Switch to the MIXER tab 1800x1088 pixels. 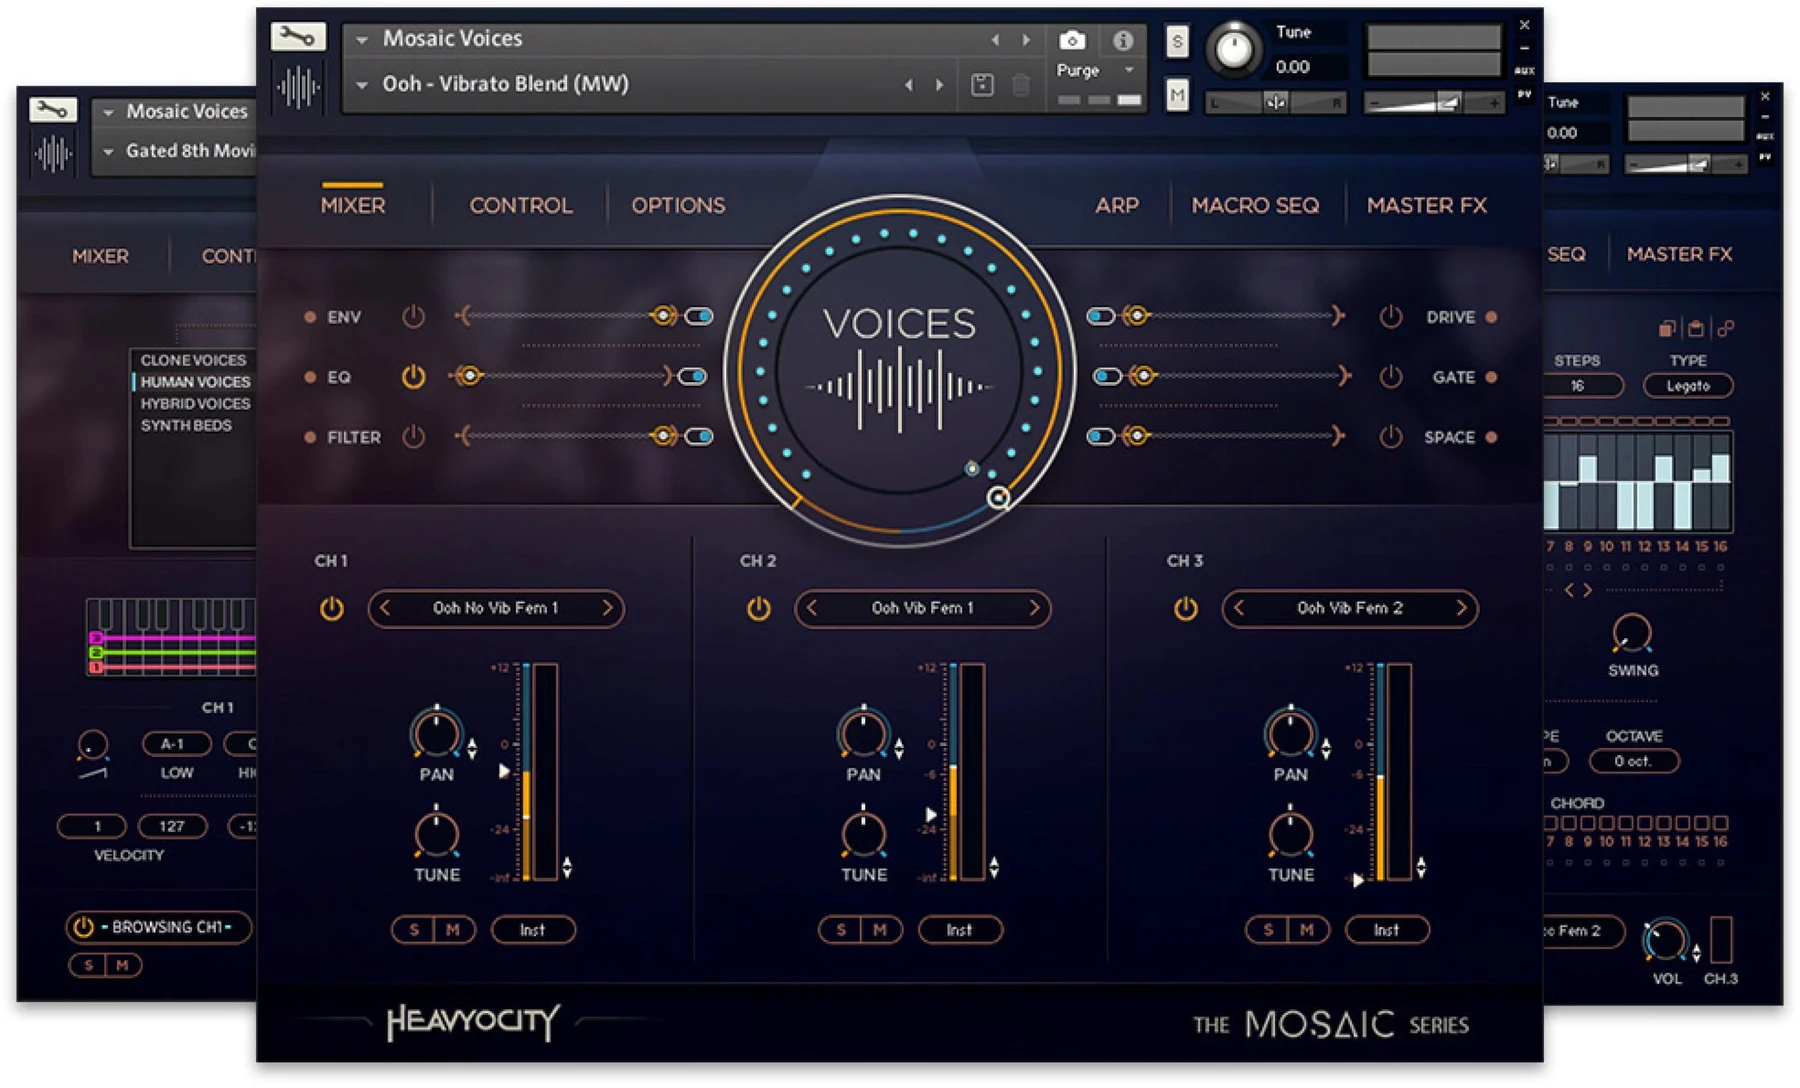(x=353, y=205)
